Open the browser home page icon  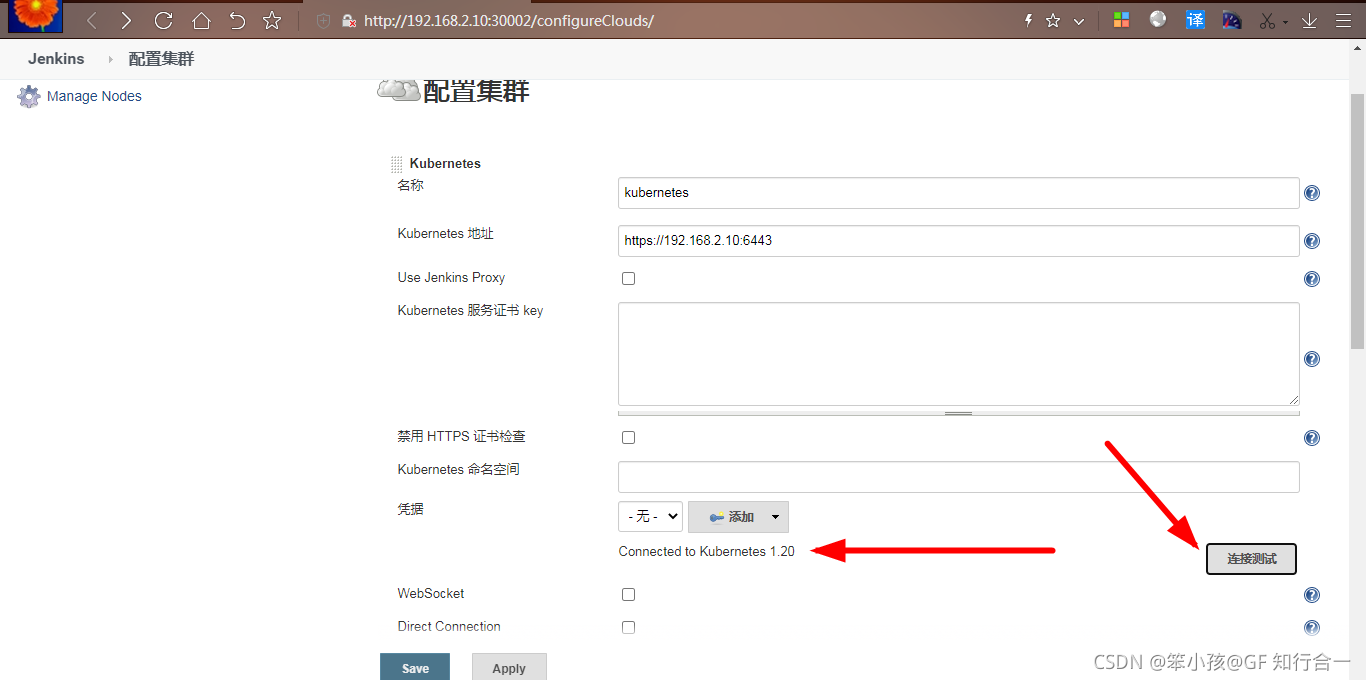(201, 20)
